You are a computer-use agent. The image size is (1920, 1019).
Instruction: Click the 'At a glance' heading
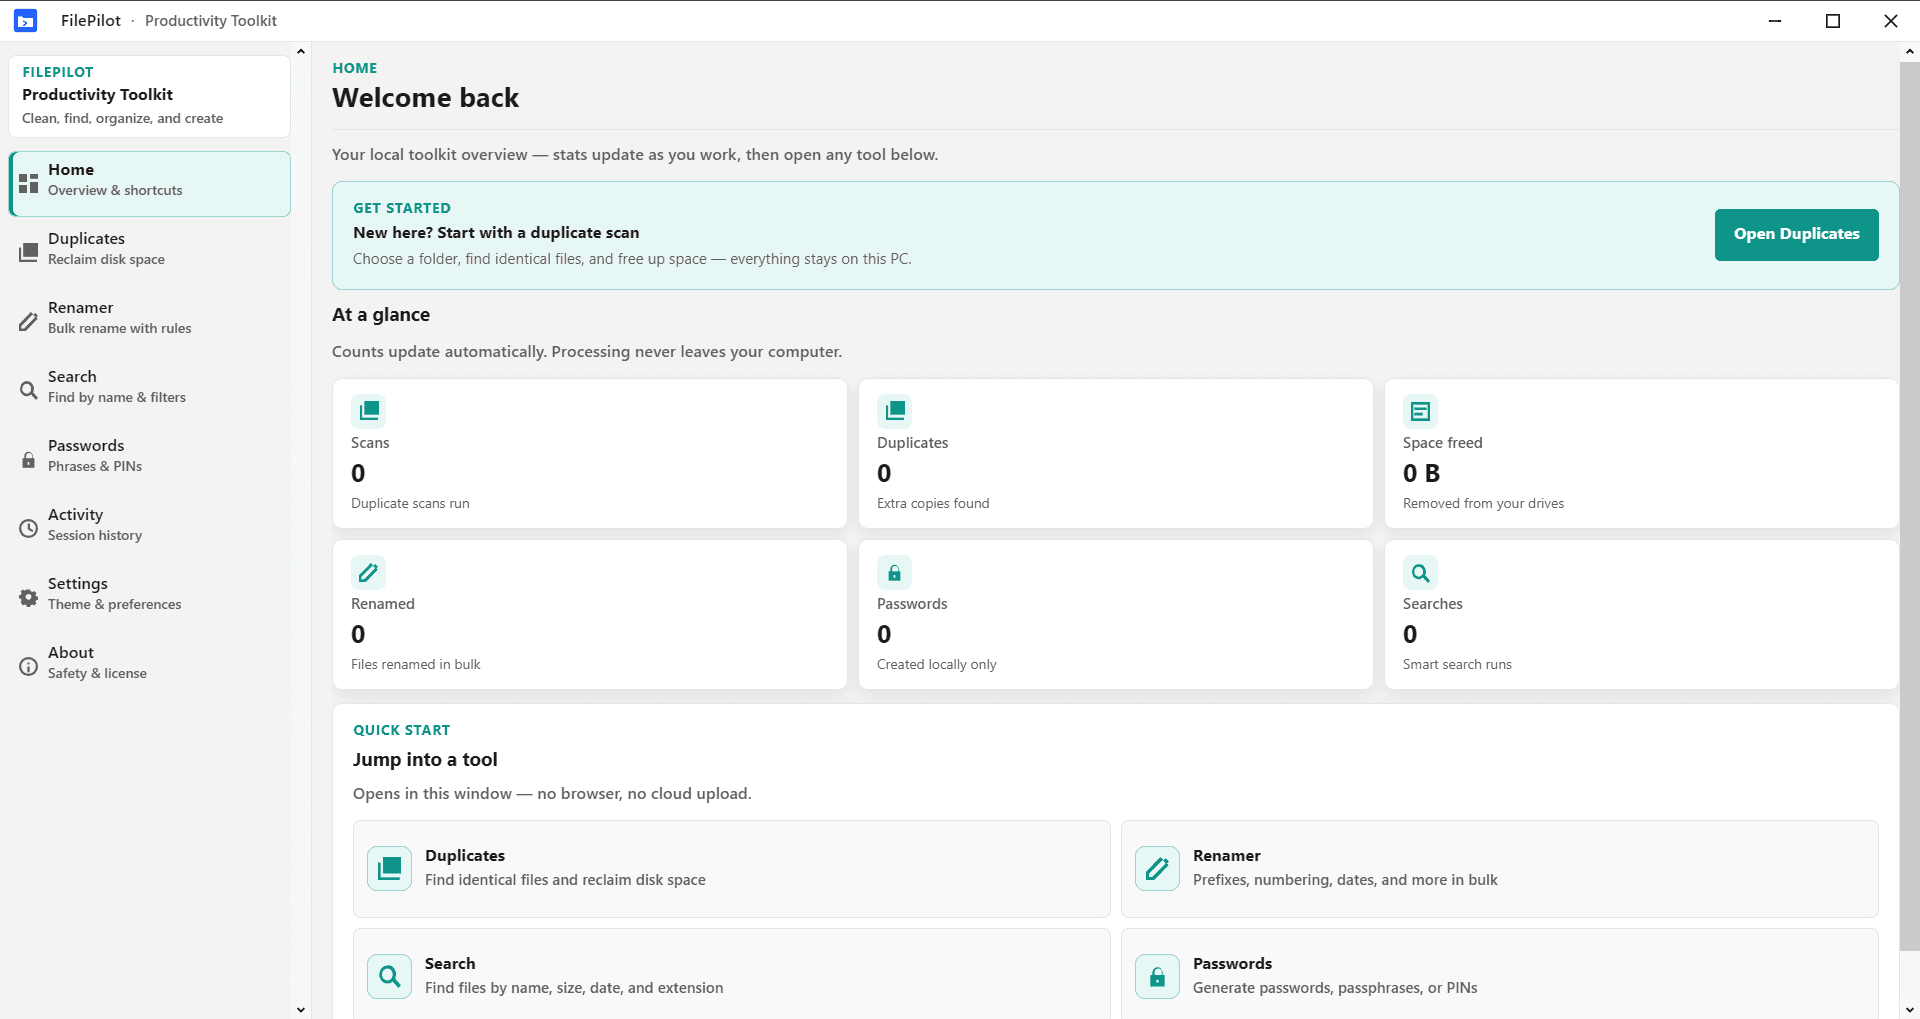[381, 314]
